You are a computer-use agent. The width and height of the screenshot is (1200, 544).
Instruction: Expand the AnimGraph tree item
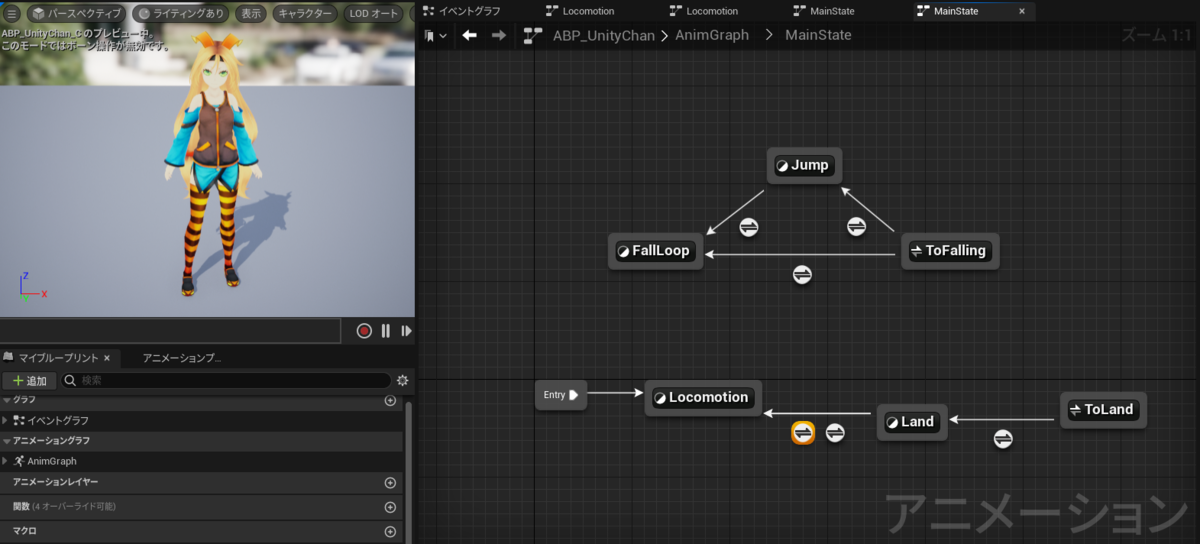(x=5, y=461)
